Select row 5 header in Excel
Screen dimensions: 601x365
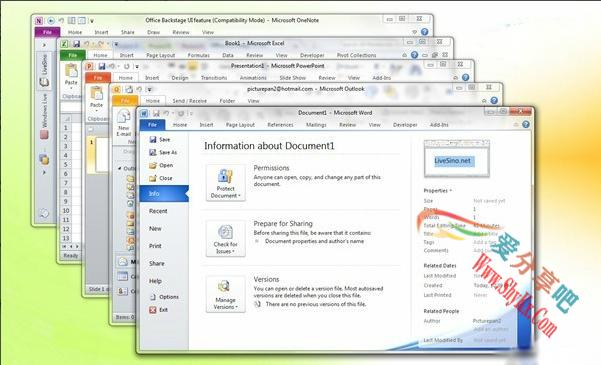pos(66,164)
